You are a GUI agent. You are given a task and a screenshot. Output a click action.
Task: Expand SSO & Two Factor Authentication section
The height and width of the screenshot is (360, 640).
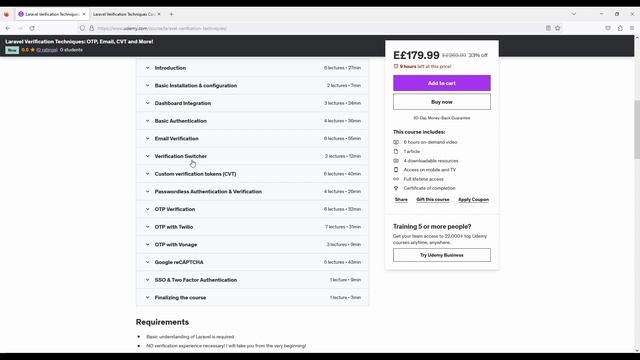click(x=252, y=280)
